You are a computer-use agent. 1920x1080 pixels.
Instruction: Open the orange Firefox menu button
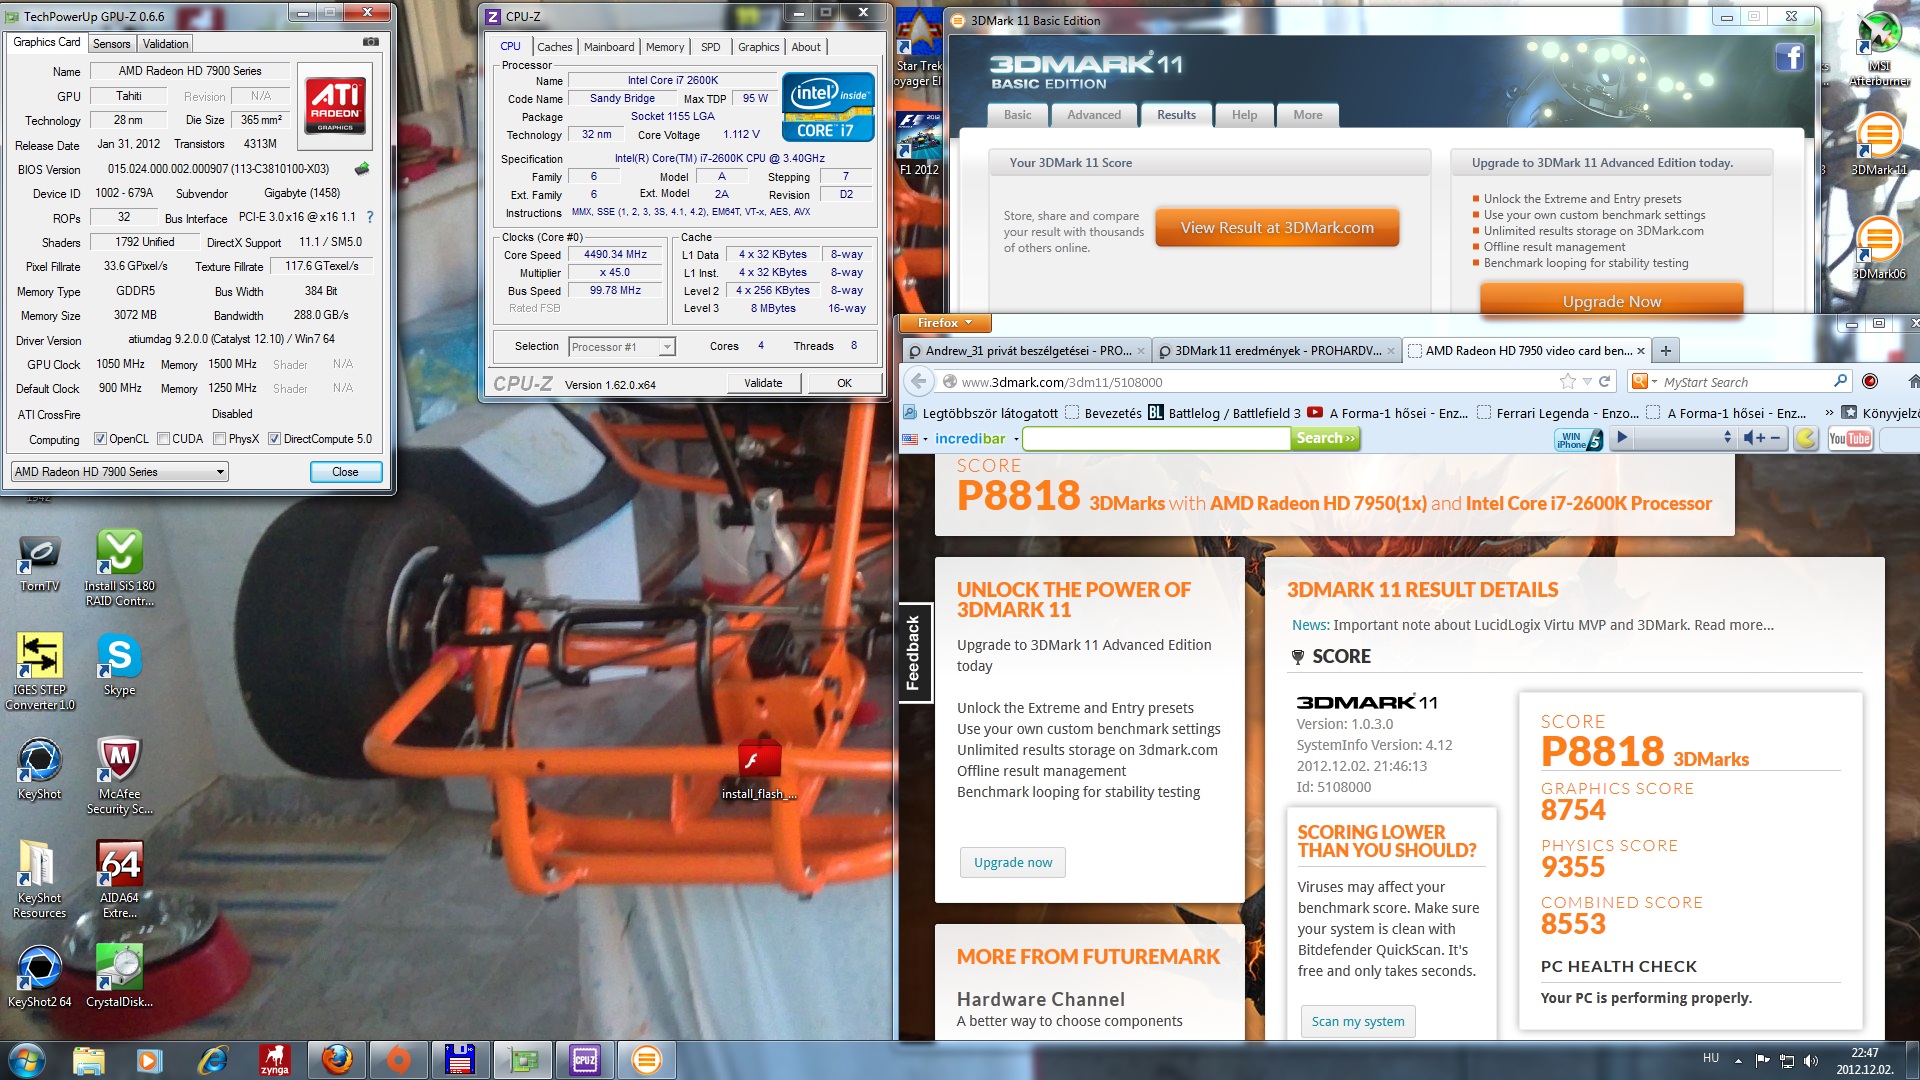pos(945,323)
